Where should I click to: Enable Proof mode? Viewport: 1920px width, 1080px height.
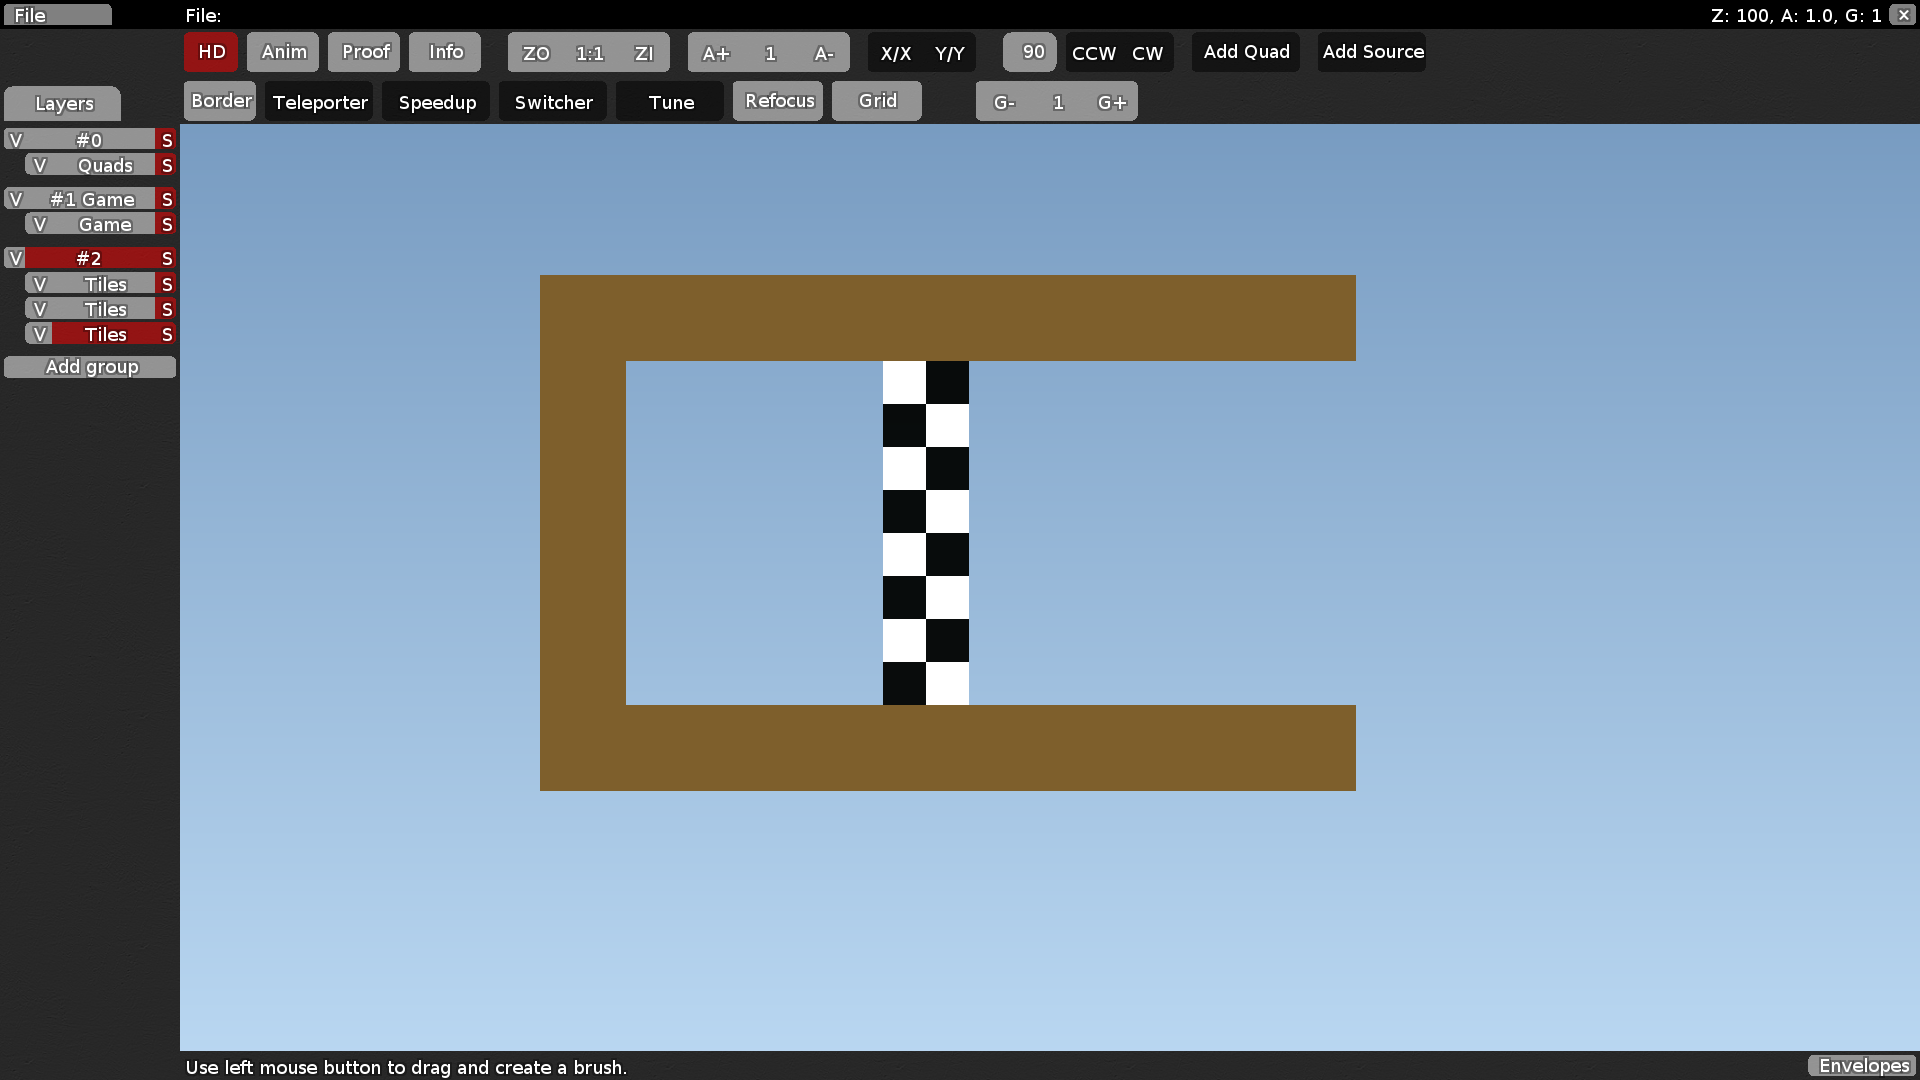pyautogui.click(x=364, y=52)
